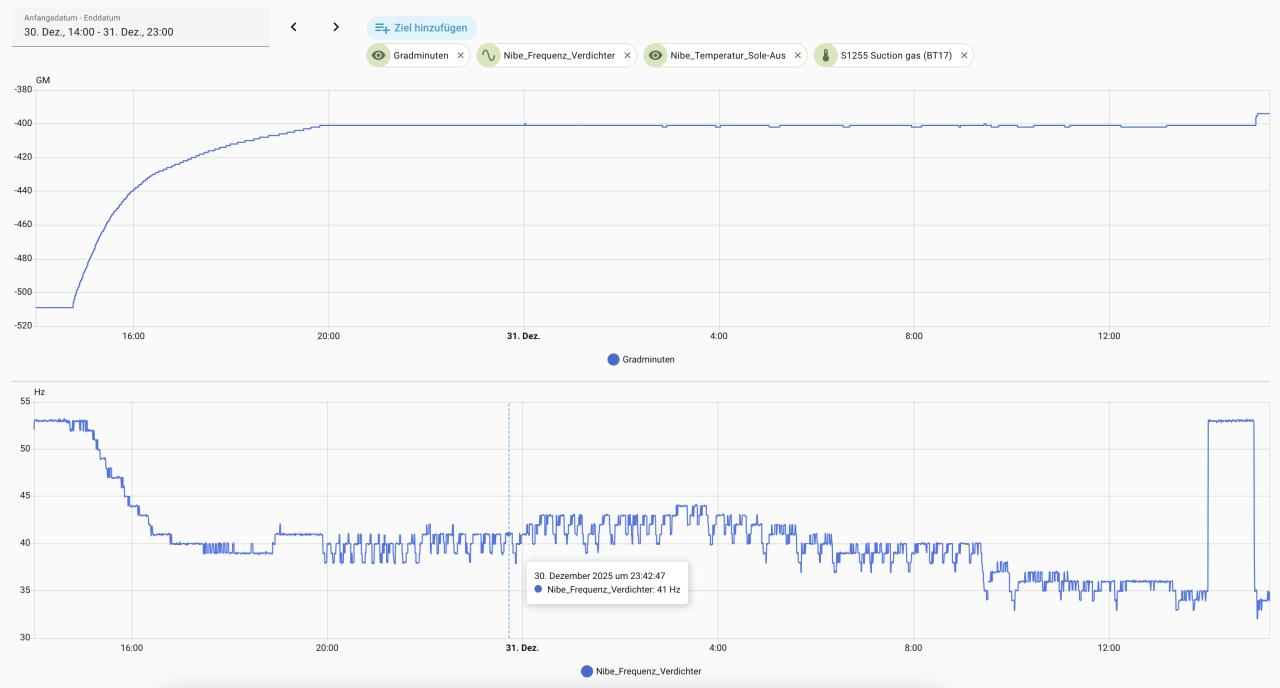Remove the Nibe_Temperatur_Sole-Aus entity with its X
Viewport: 1280px width, 688px height.
(797, 56)
